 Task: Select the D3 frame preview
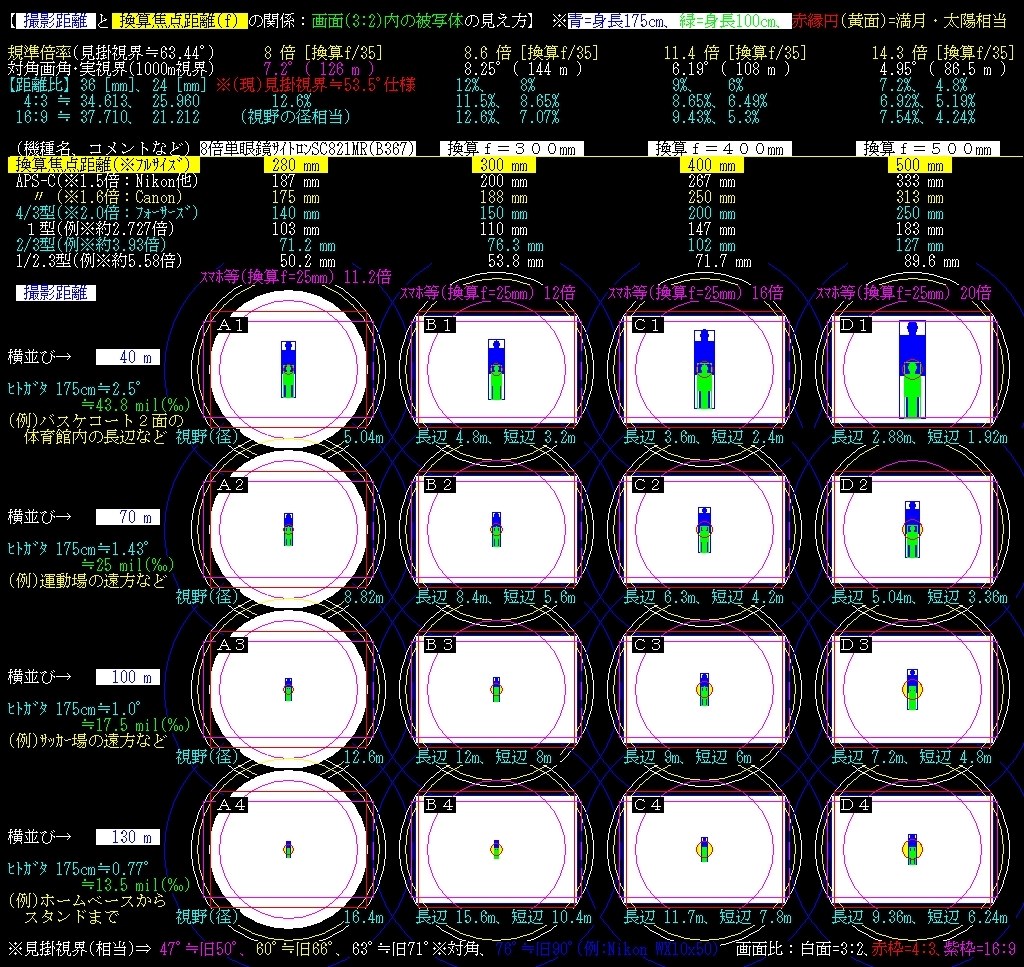point(912,689)
